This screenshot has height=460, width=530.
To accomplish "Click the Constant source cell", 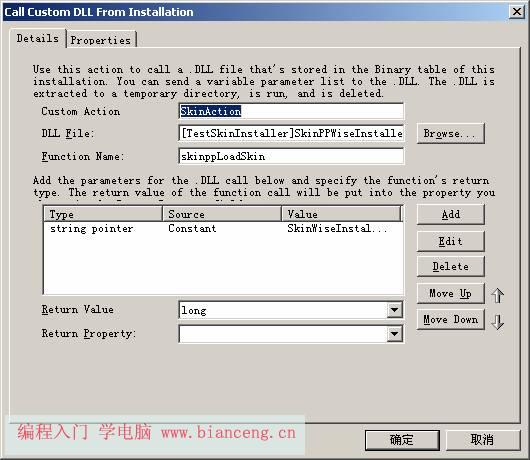I will pos(192,229).
